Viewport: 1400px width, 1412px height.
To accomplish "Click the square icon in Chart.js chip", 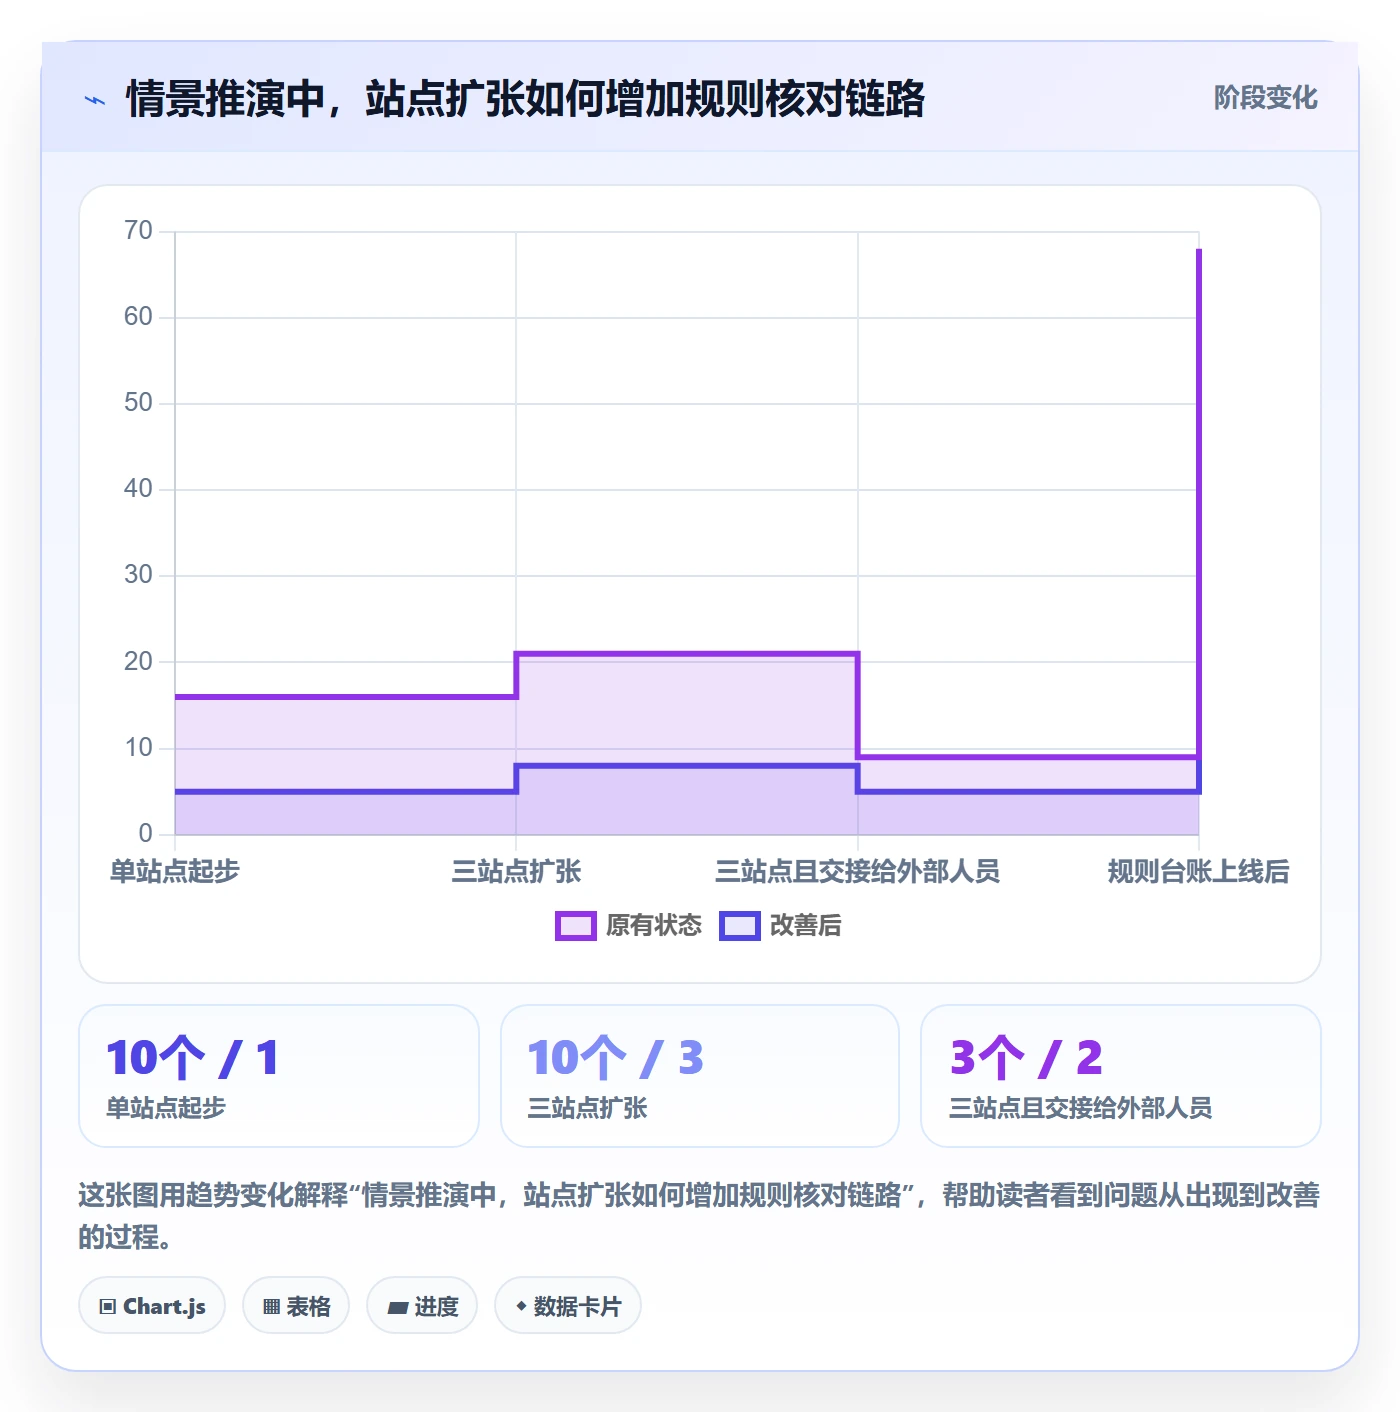I will 108,1307.
